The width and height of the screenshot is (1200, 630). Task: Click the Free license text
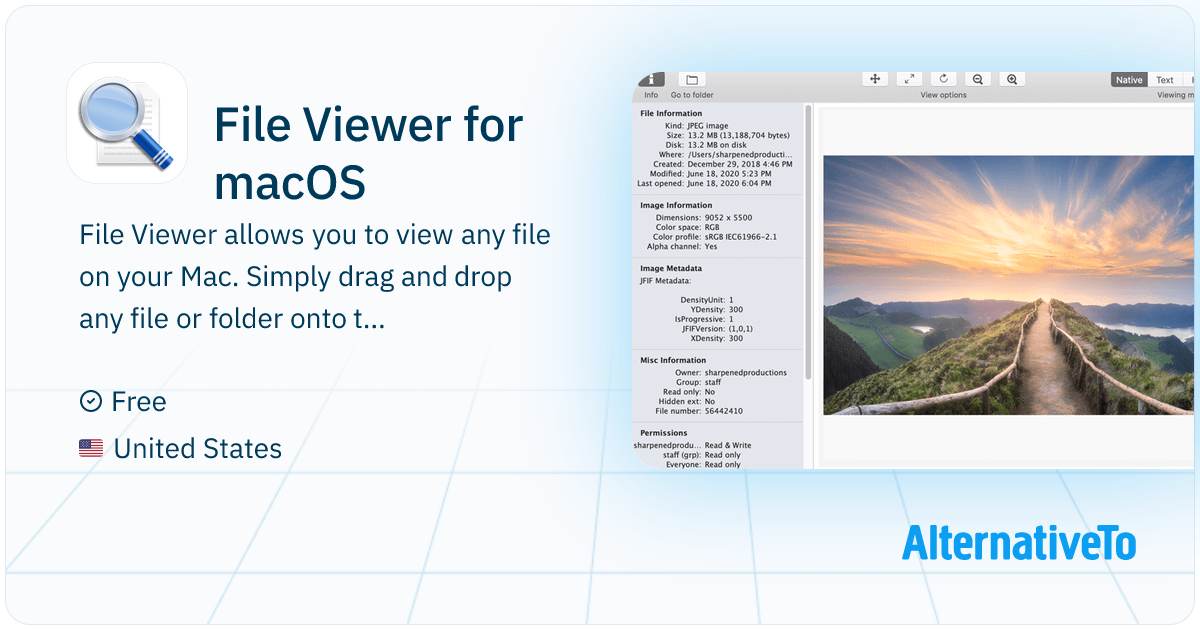(x=139, y=402)
